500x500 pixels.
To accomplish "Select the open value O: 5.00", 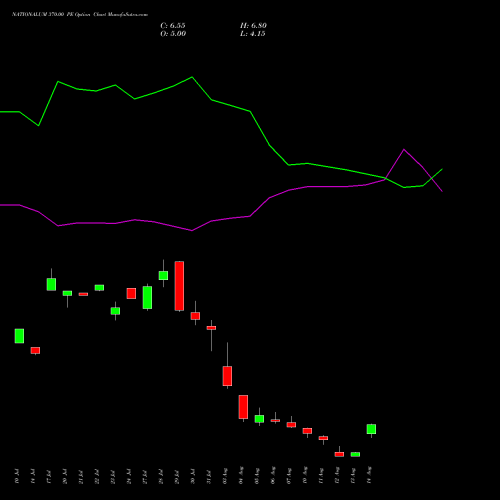I will (x=173, y=34).
